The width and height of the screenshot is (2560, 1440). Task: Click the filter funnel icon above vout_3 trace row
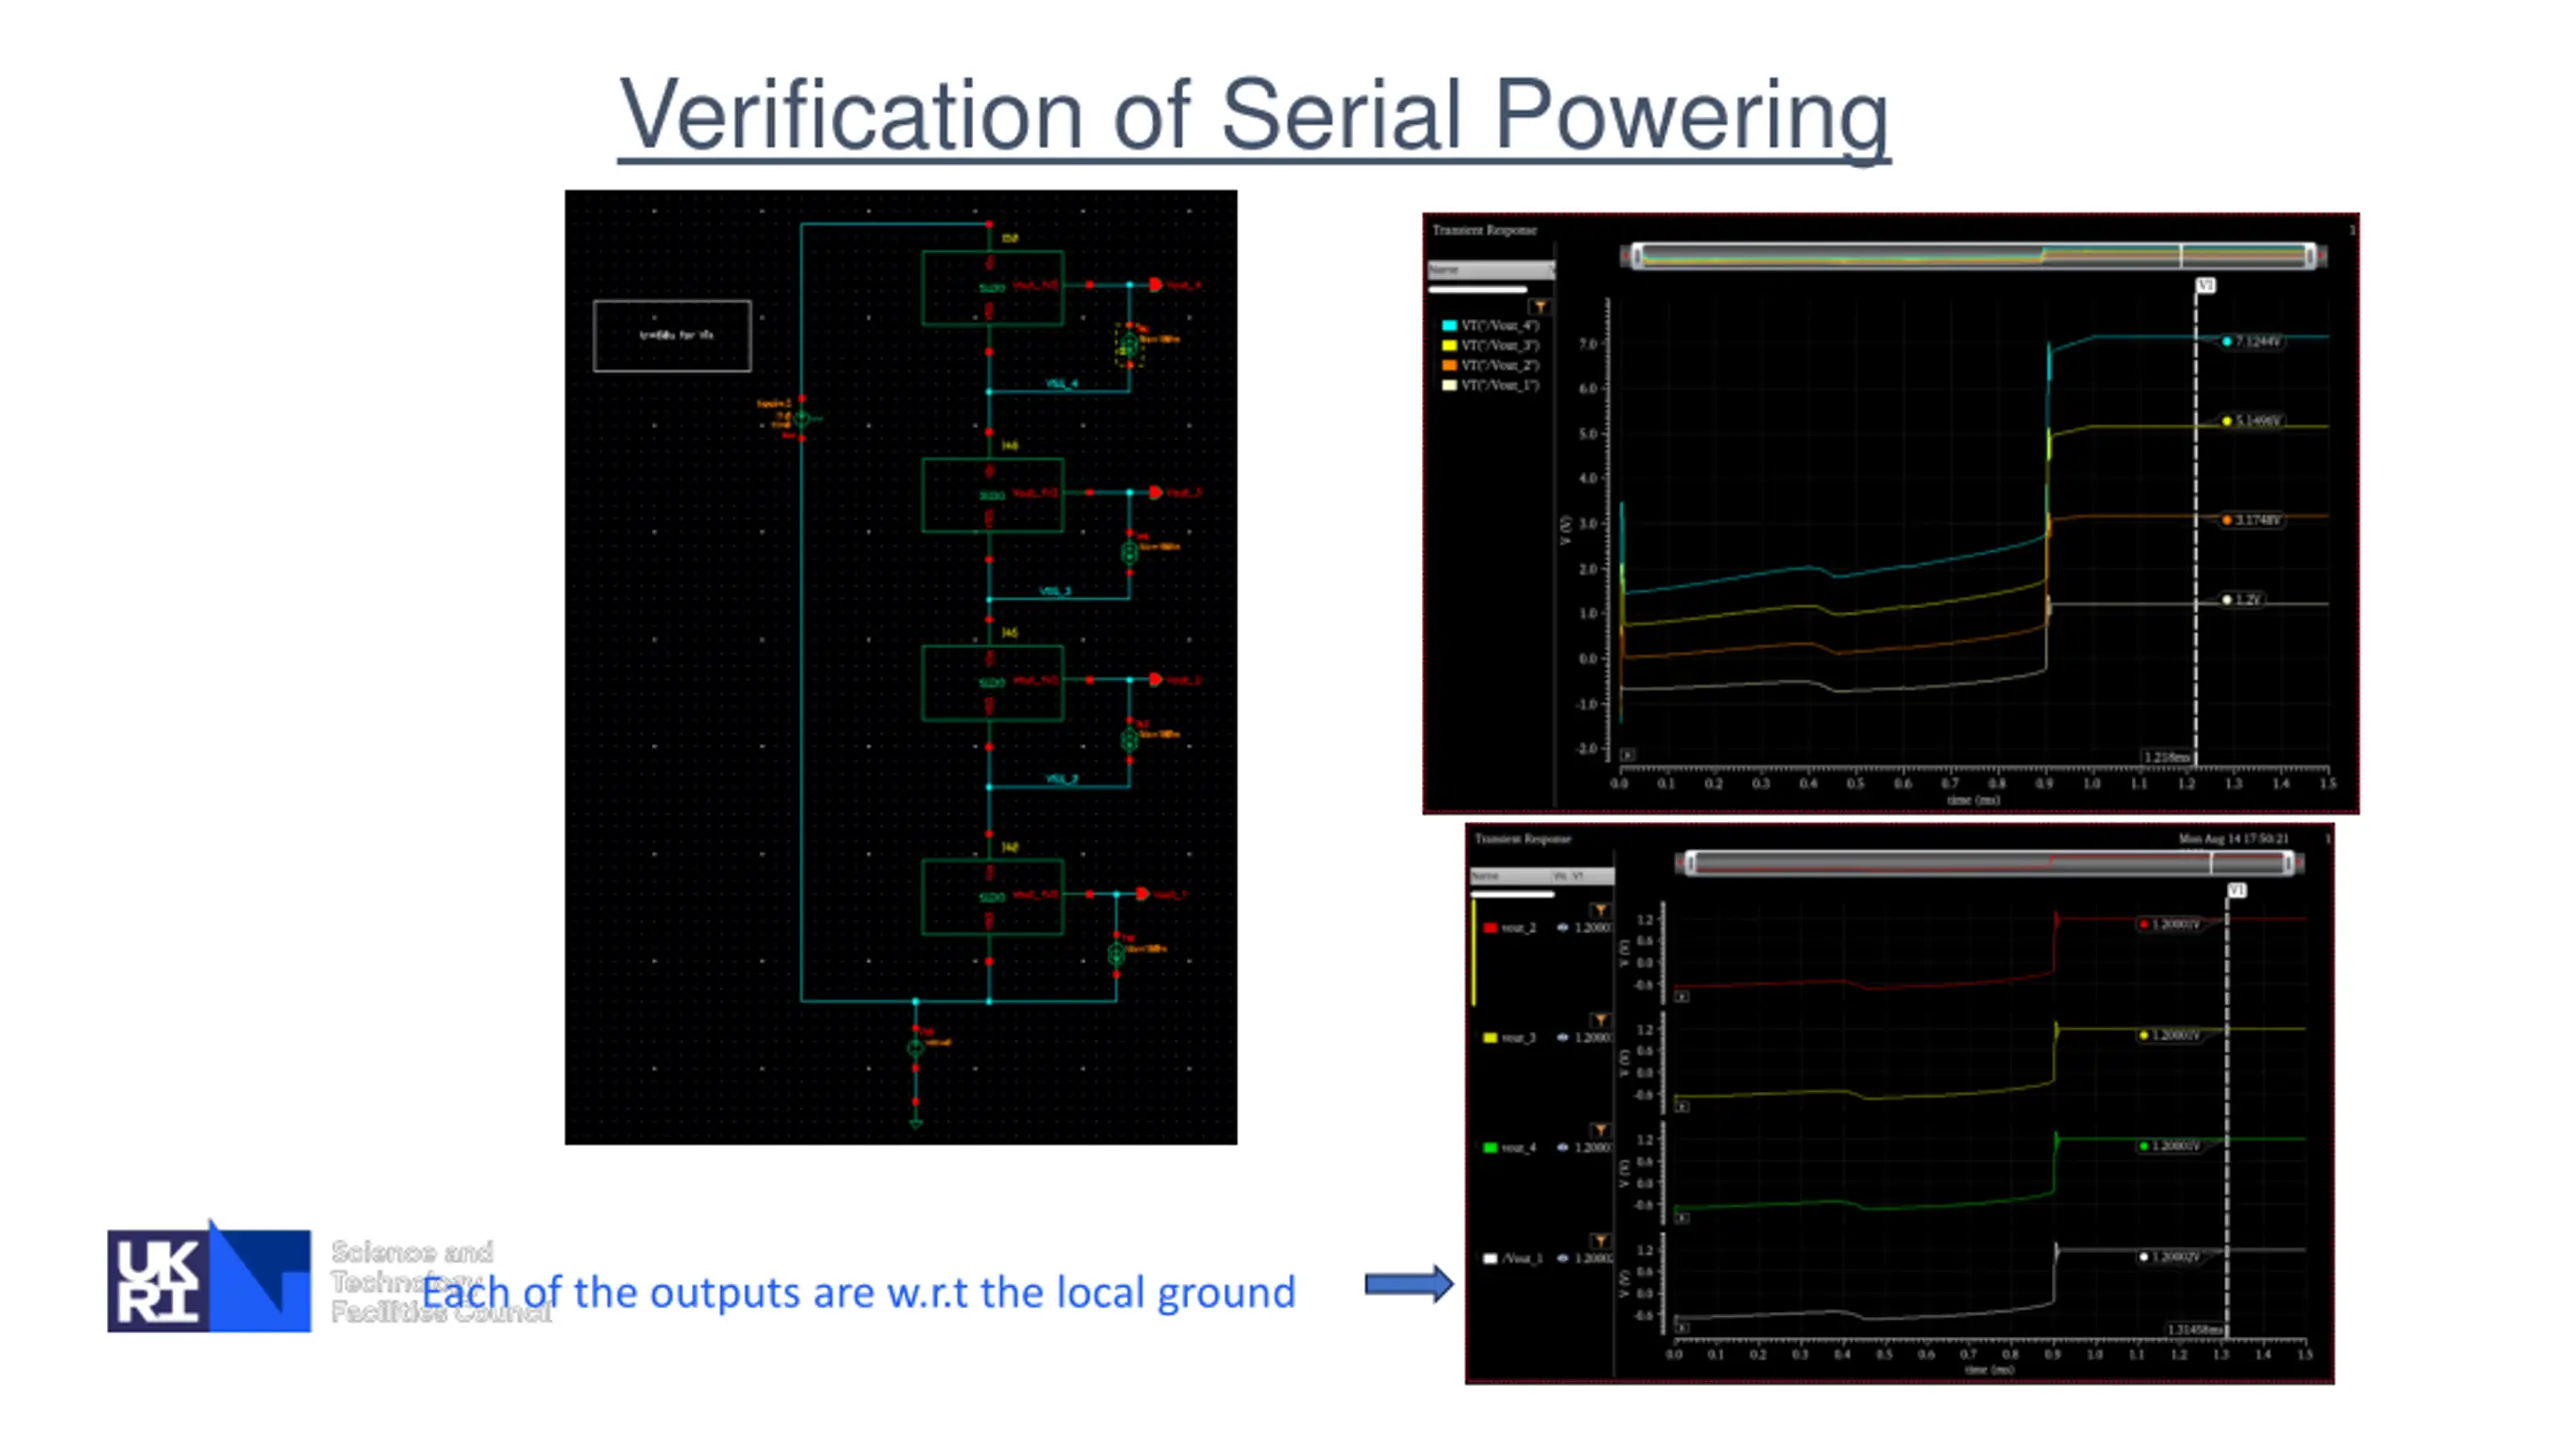point(1600,1020)
